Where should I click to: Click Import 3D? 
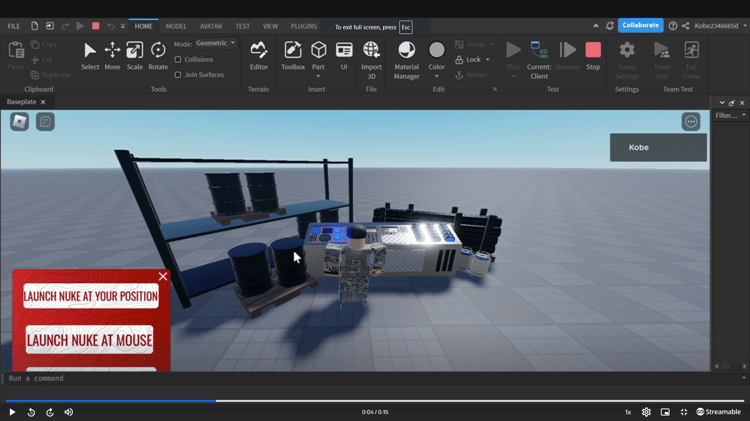tap(371, 60)
